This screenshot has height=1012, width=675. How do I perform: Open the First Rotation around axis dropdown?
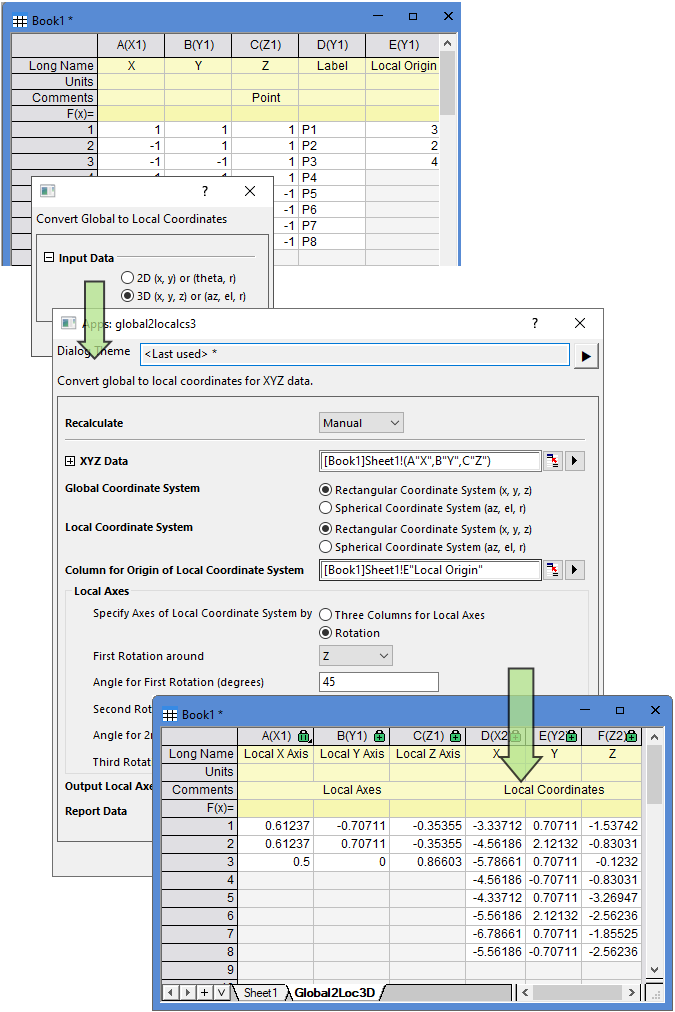pyautogui.click(x=356, y=656)
